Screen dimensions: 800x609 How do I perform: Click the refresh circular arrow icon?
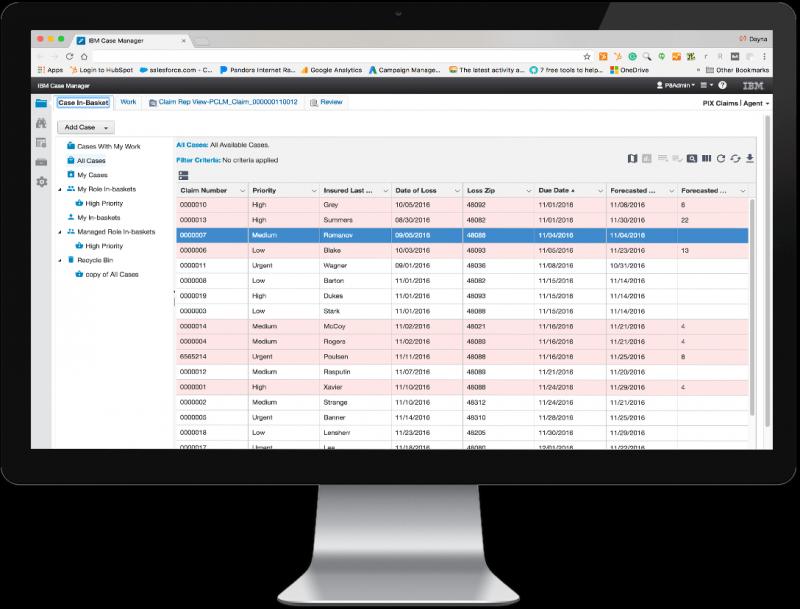tap(720, 159)
